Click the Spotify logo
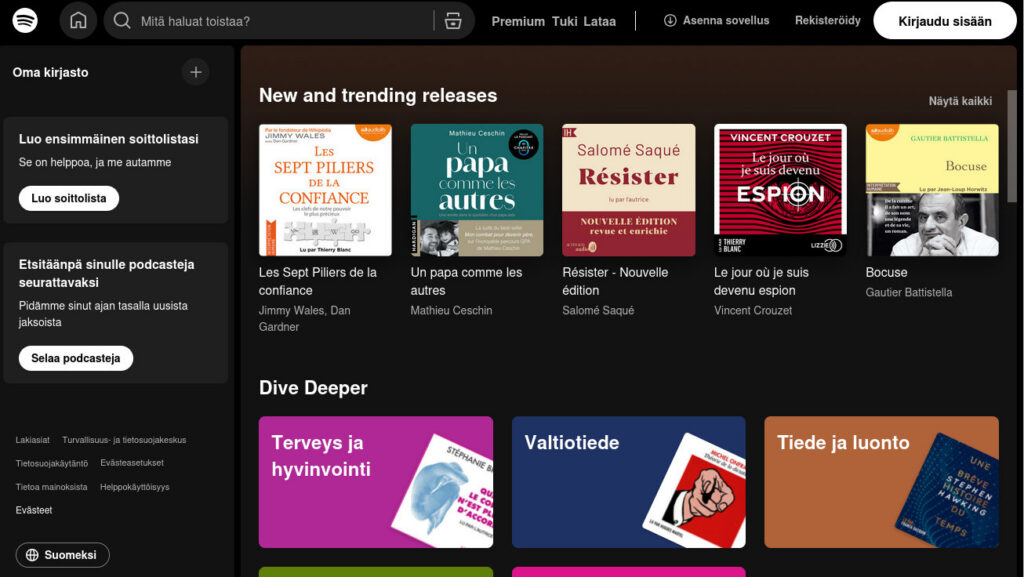This screenshot has height=577, width=1024. 26,20
